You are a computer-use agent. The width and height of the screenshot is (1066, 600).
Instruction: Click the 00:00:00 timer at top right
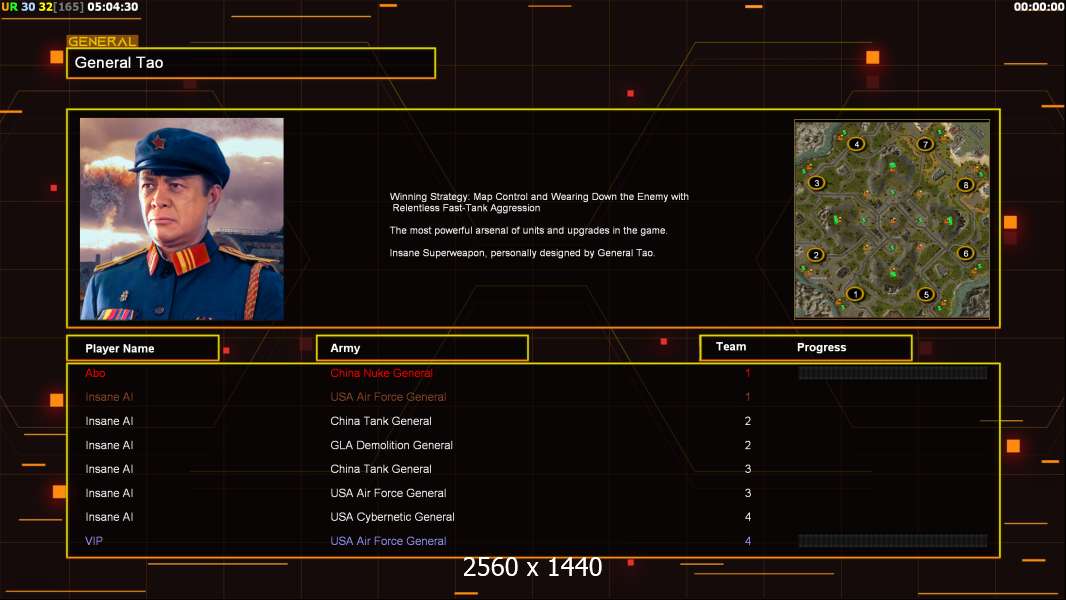click(1039, 7)
